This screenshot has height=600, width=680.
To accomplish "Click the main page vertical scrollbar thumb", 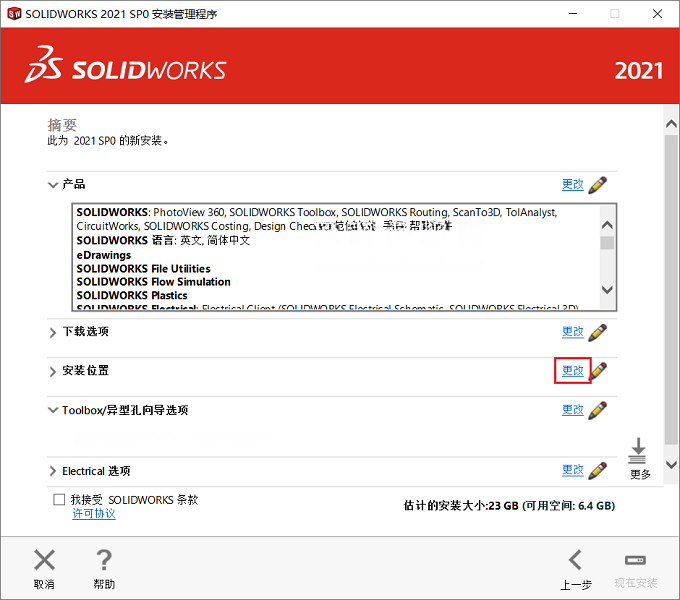I will pos(671,290).
